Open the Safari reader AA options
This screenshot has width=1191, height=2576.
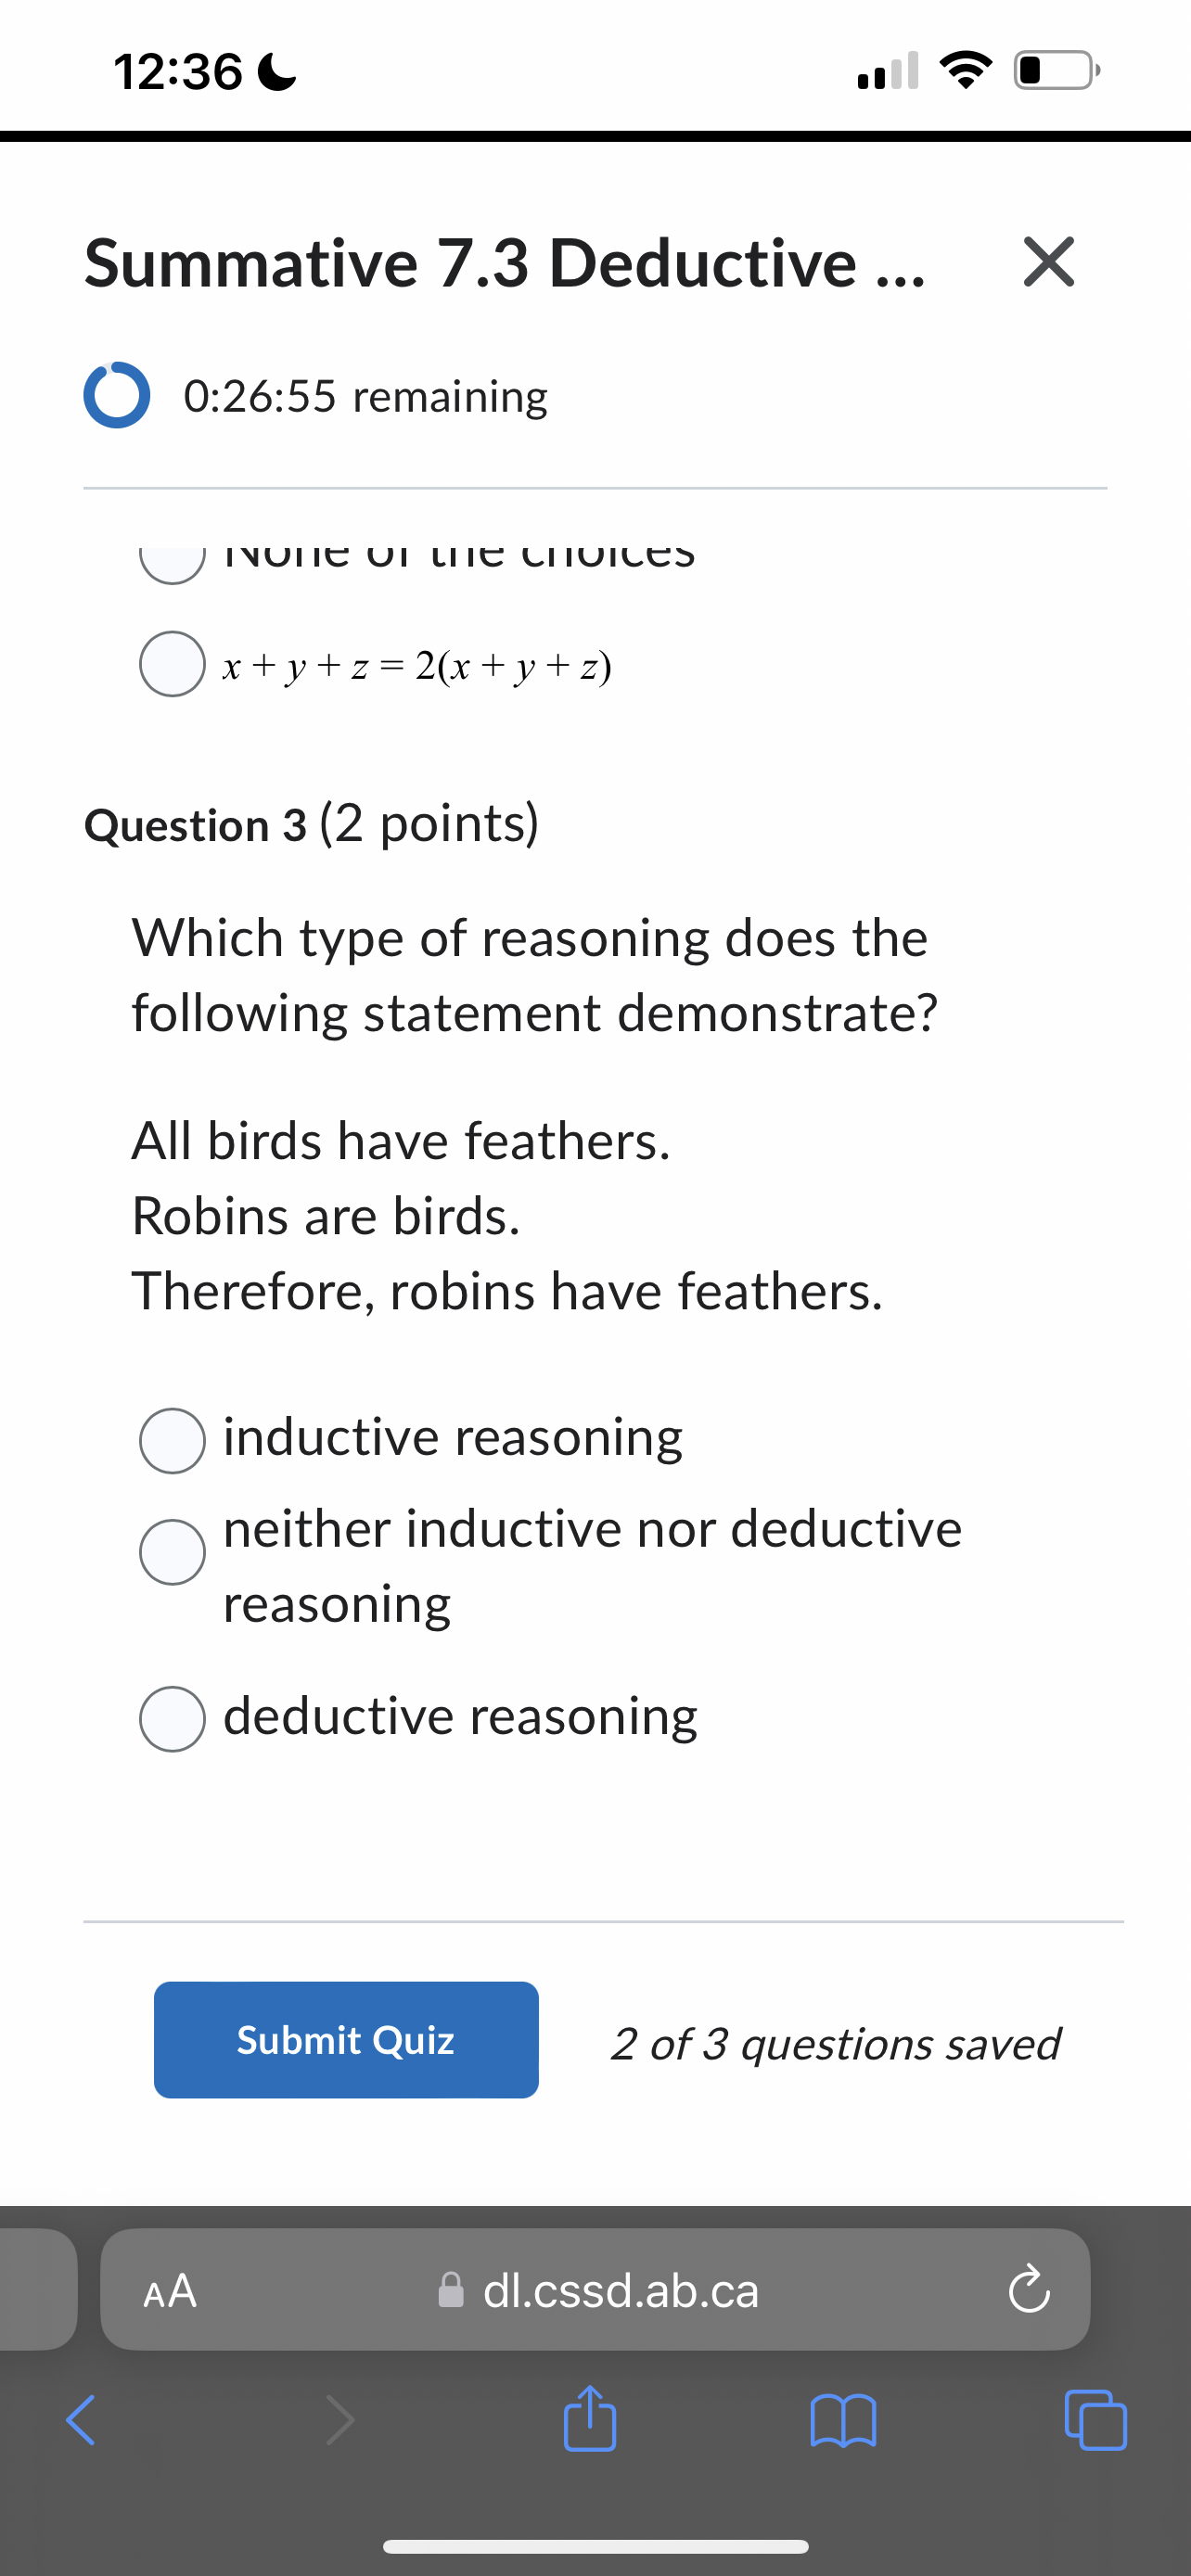click(x=171, y=2291)
